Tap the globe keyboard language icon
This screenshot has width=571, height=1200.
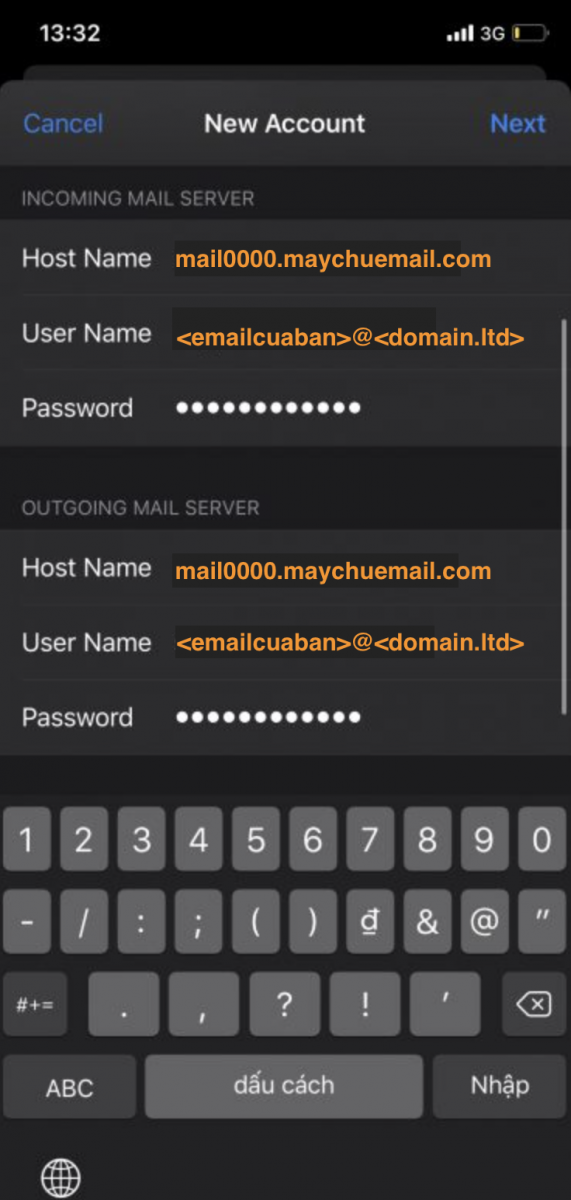tap(61, 1176)
